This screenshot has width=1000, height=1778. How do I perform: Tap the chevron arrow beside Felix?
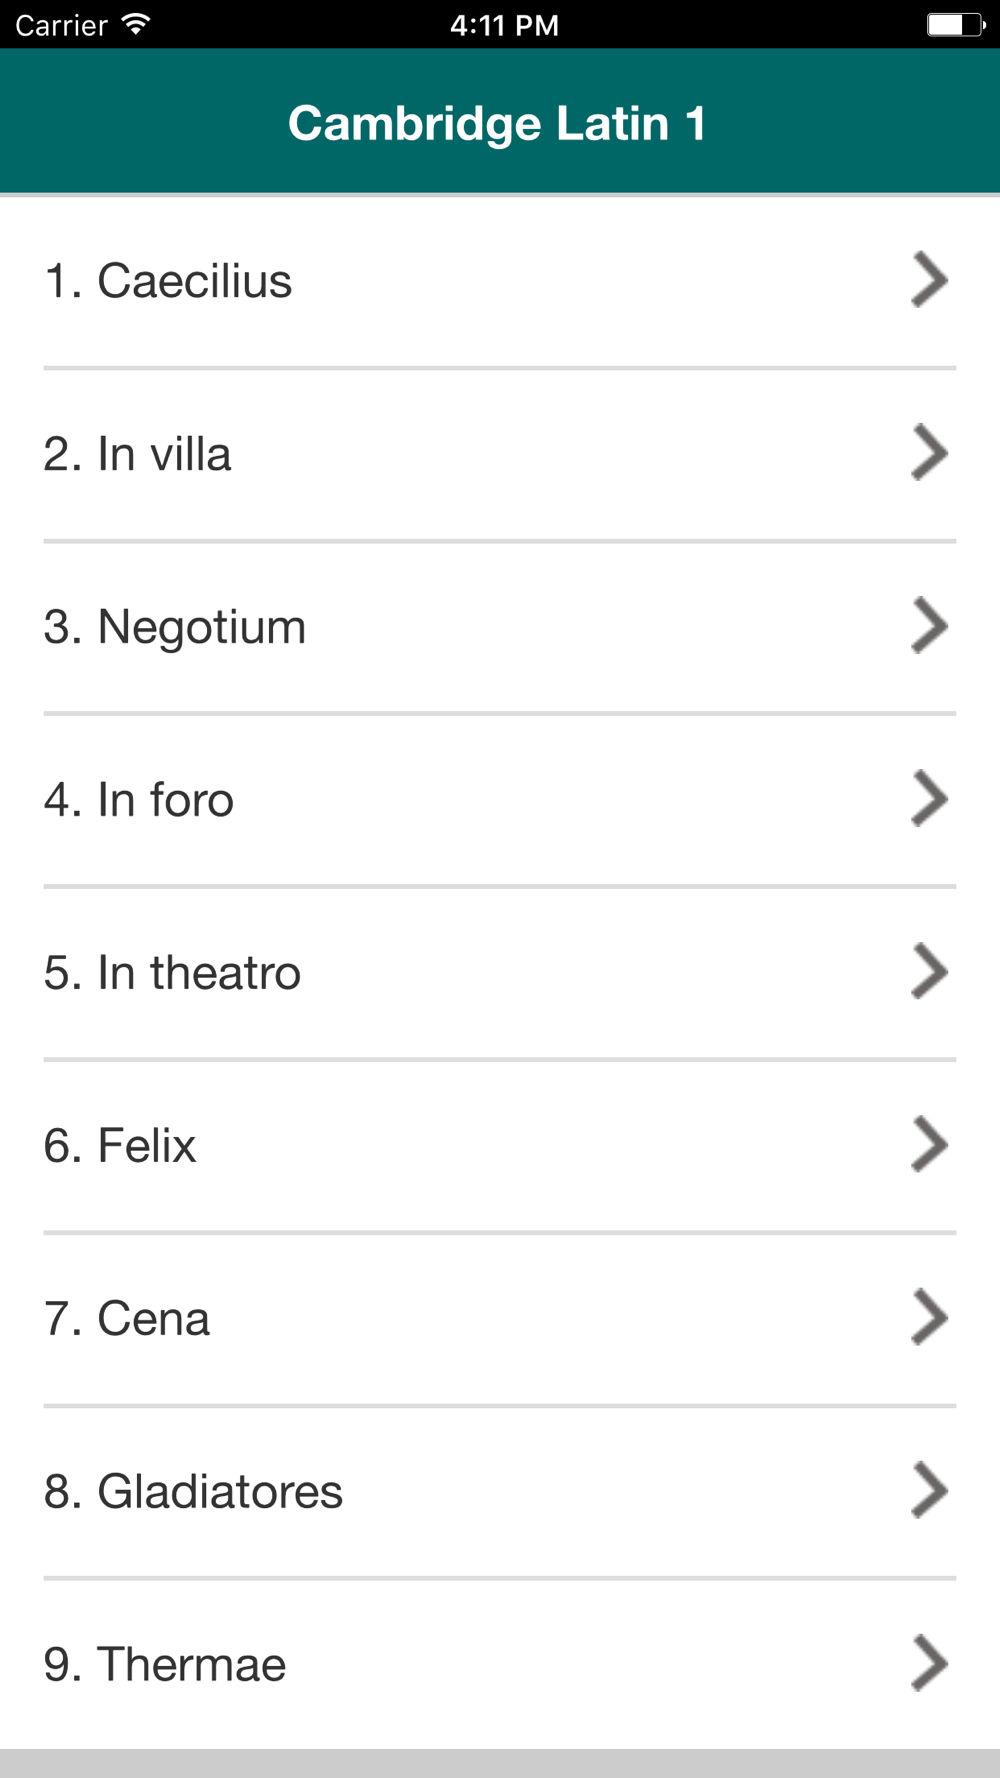tap(929, 1145)
